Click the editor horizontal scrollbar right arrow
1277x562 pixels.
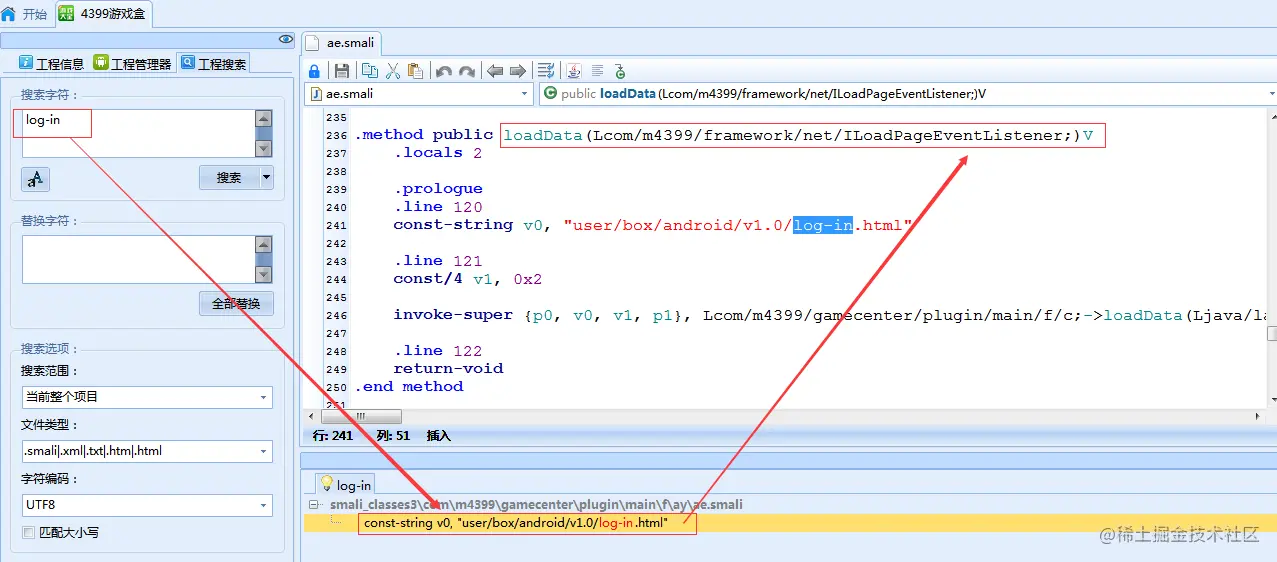coord(1257,416)
